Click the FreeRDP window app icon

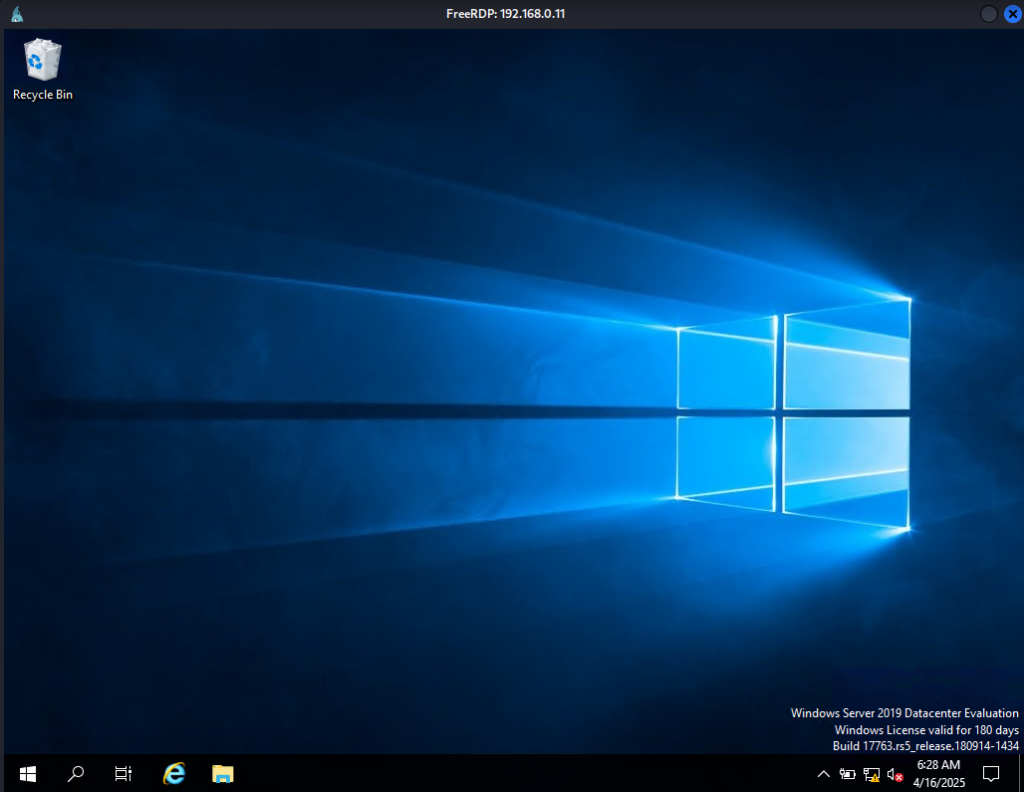point(17,14)
